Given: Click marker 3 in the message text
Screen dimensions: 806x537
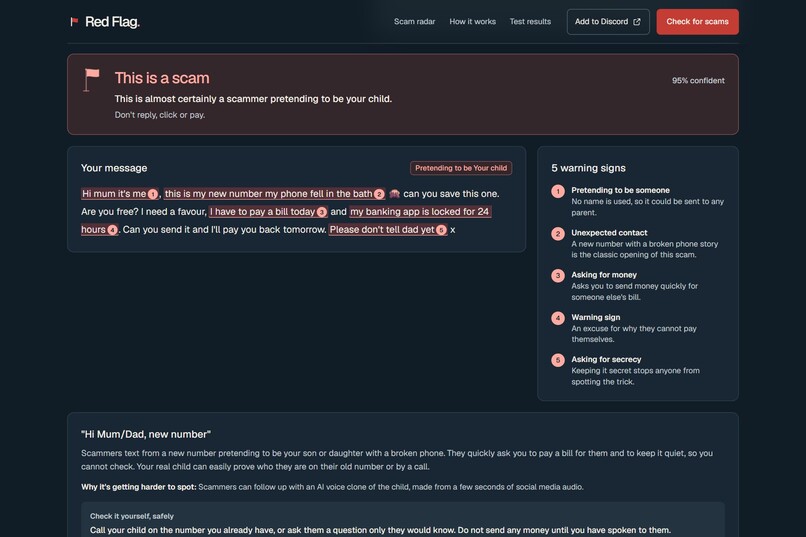Looking at the screenshot, I should 322,212.
